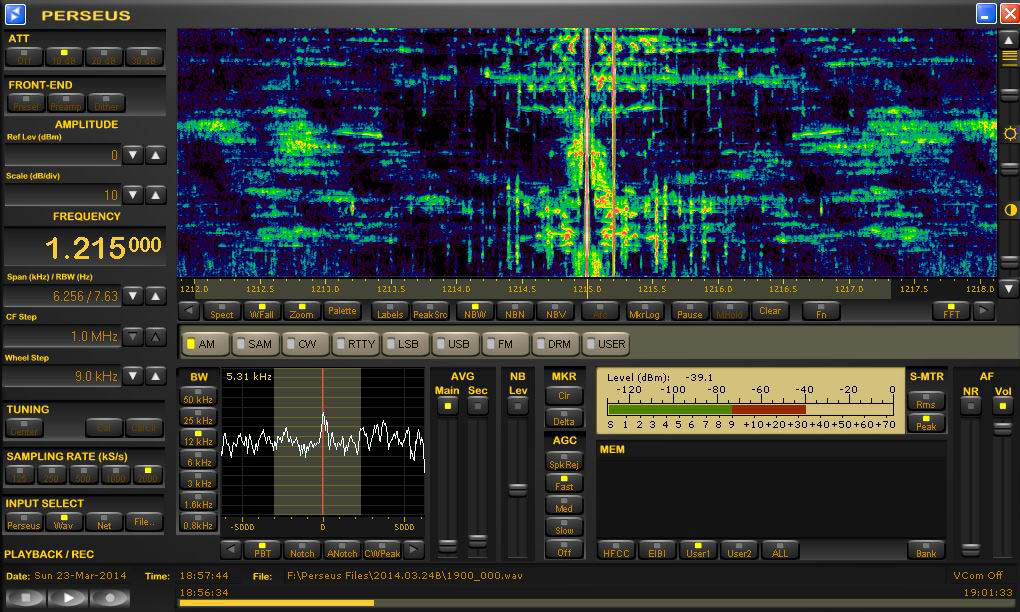
Task: Select the EIBI memory database
Action: tap(657, 550)
